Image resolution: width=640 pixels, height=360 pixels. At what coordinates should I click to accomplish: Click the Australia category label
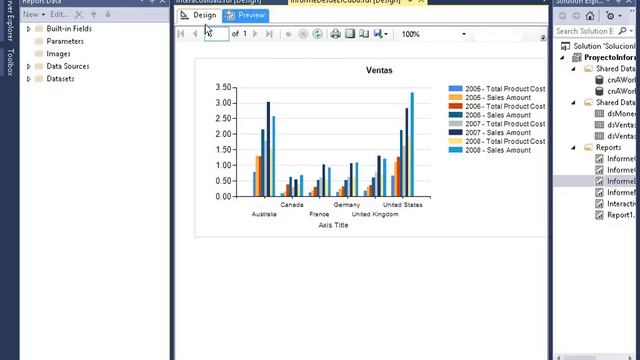(264, 214)
